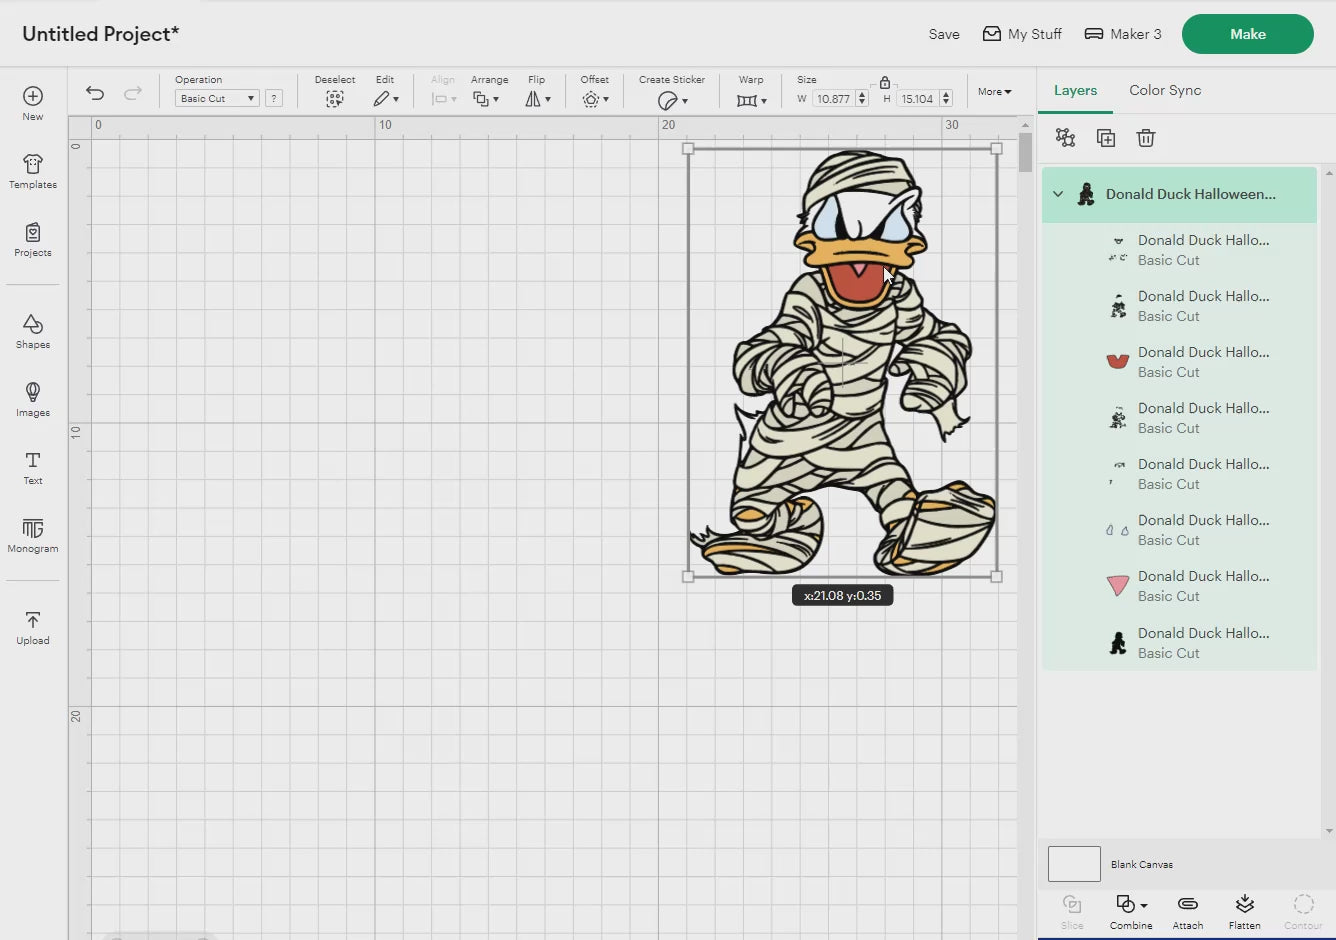Select the red mouth layer
The width and height of the screenshot is (1336, 940).
coord(1180,362)
